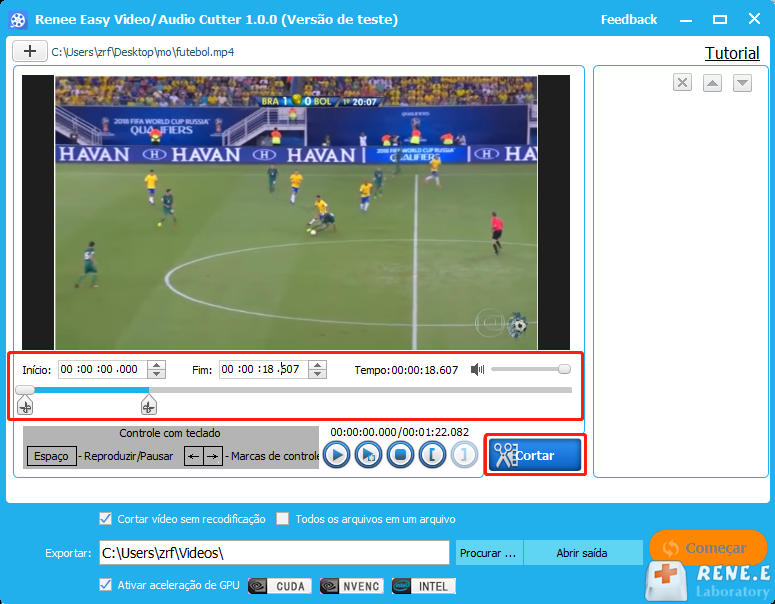Screen dimensions: 775x604
Task: Click file path C:\Users\zrf\Desktop\mo\futebol.mp4
Action: point(143,52)
